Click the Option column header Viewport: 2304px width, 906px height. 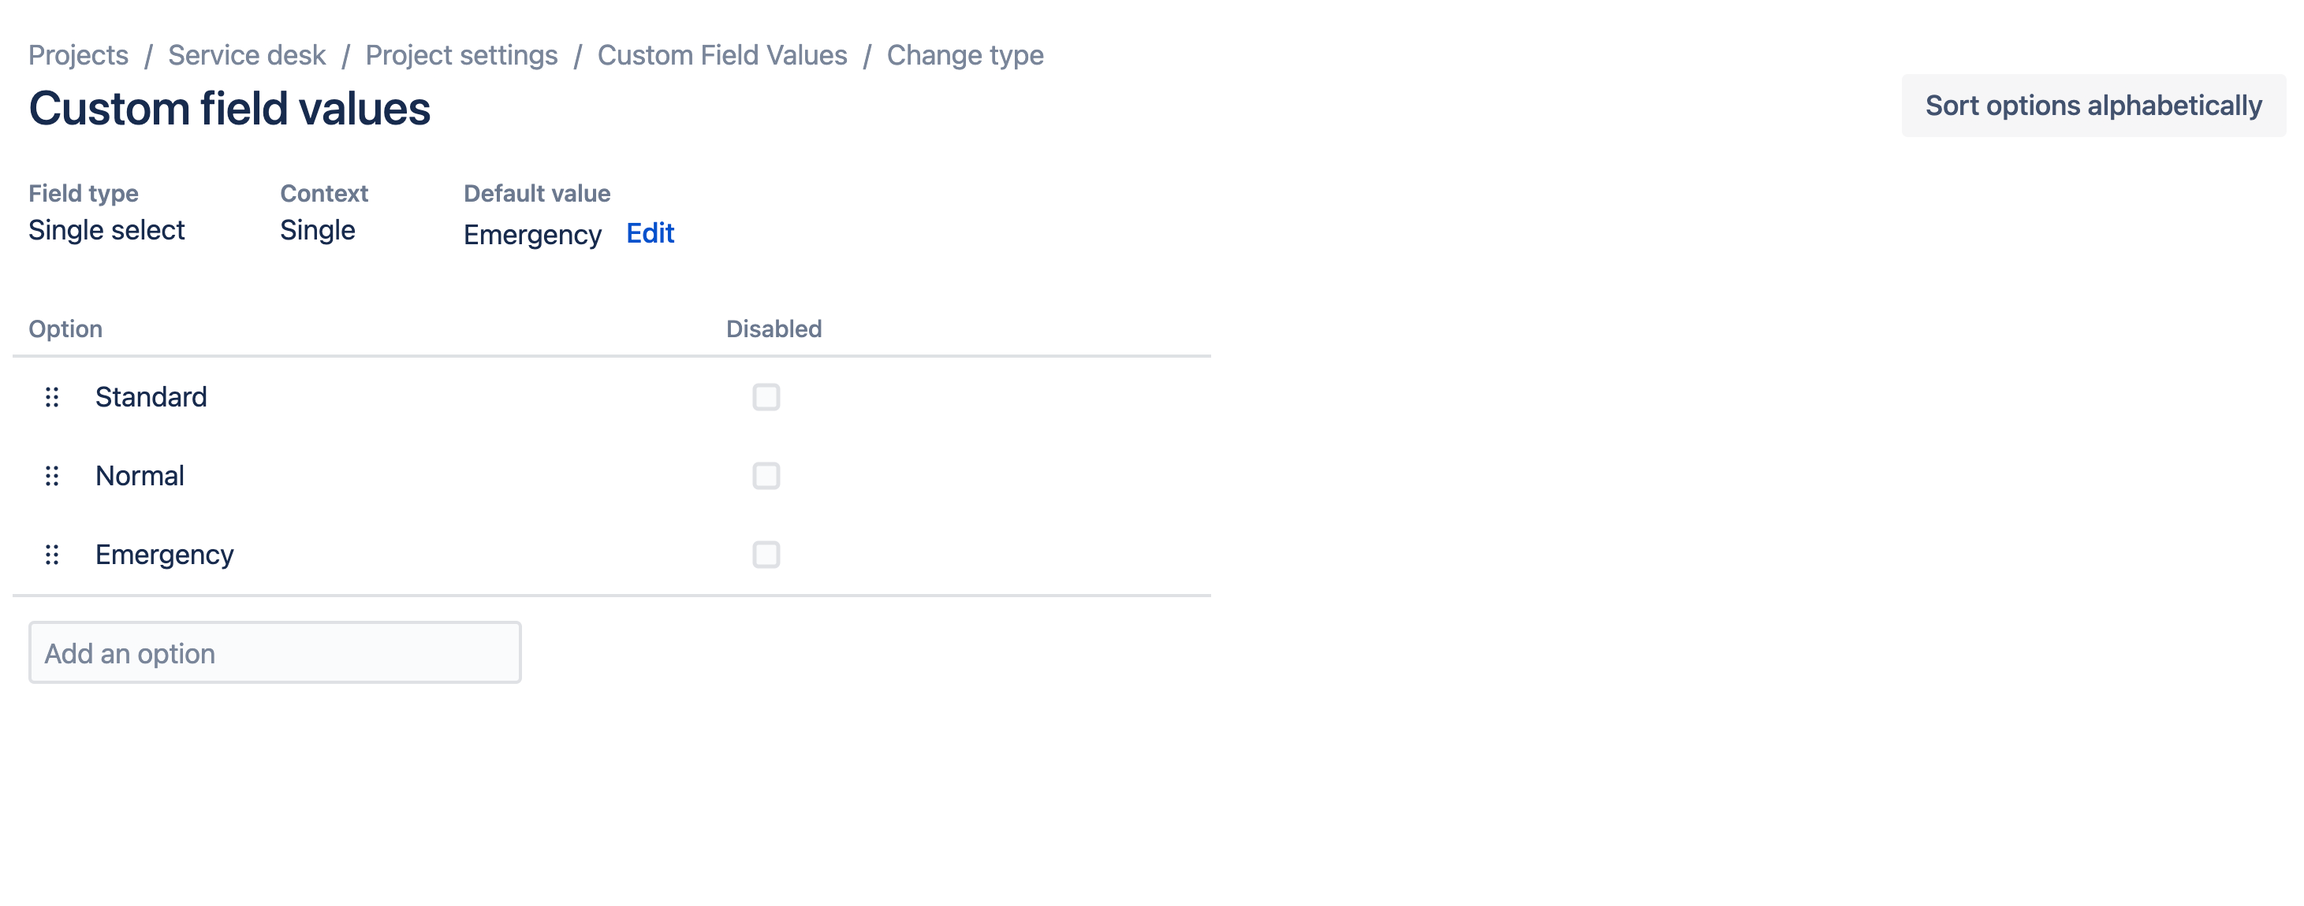pyautogui.click(x=65, y=329)
